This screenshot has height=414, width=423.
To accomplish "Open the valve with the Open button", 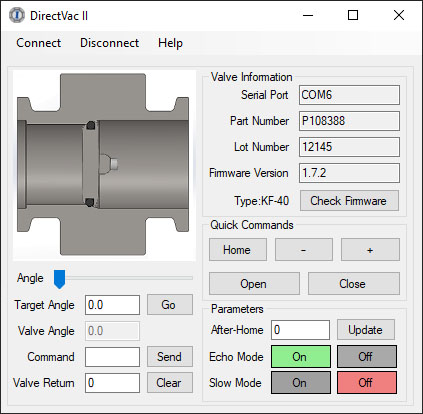I will [x=254, y=284].
